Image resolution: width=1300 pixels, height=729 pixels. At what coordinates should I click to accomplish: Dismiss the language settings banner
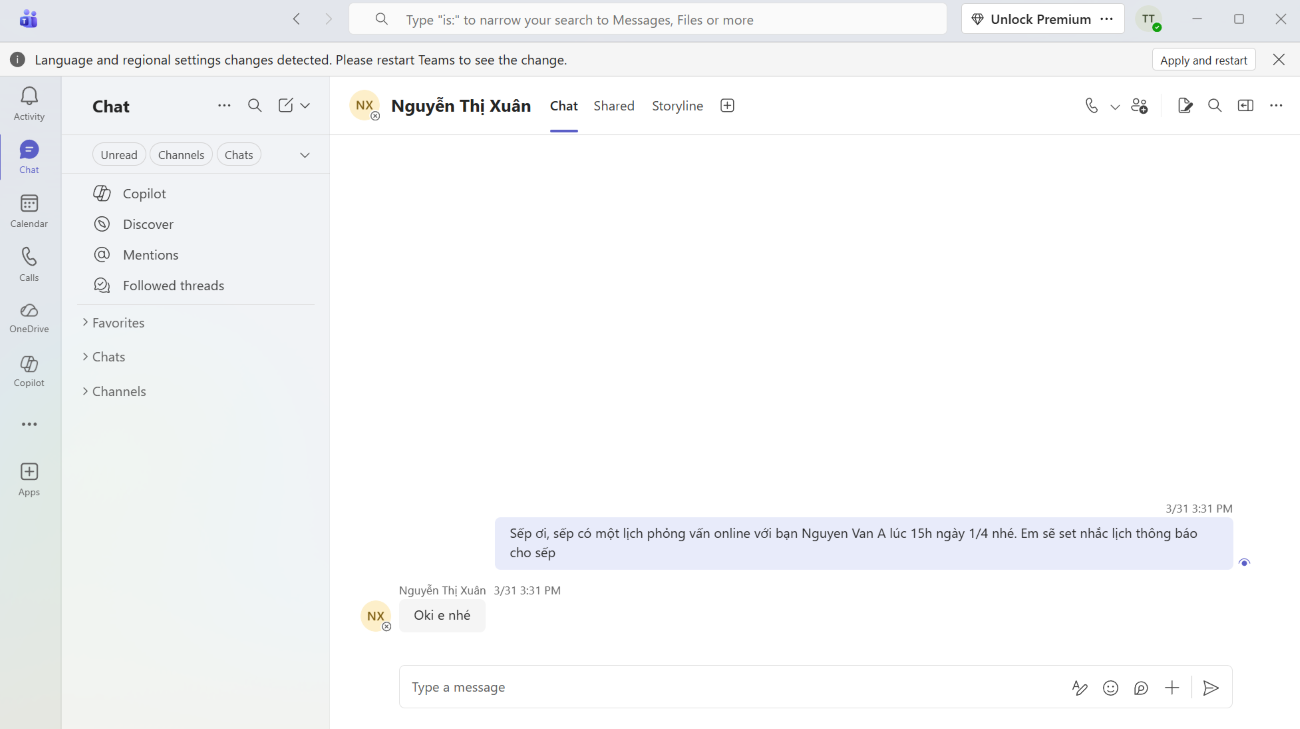pos(1279,60)
